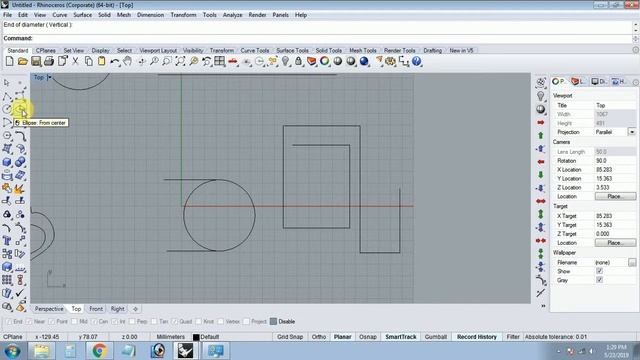Screen dimensions: 640x360
Task: Toggle the End osnap checkbox
Action: click(9, 322)
